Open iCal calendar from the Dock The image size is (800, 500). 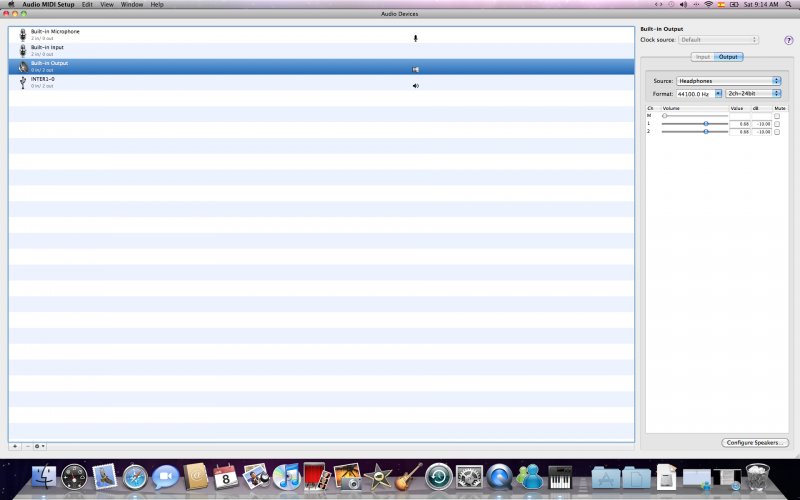click(x=226, y=477)
